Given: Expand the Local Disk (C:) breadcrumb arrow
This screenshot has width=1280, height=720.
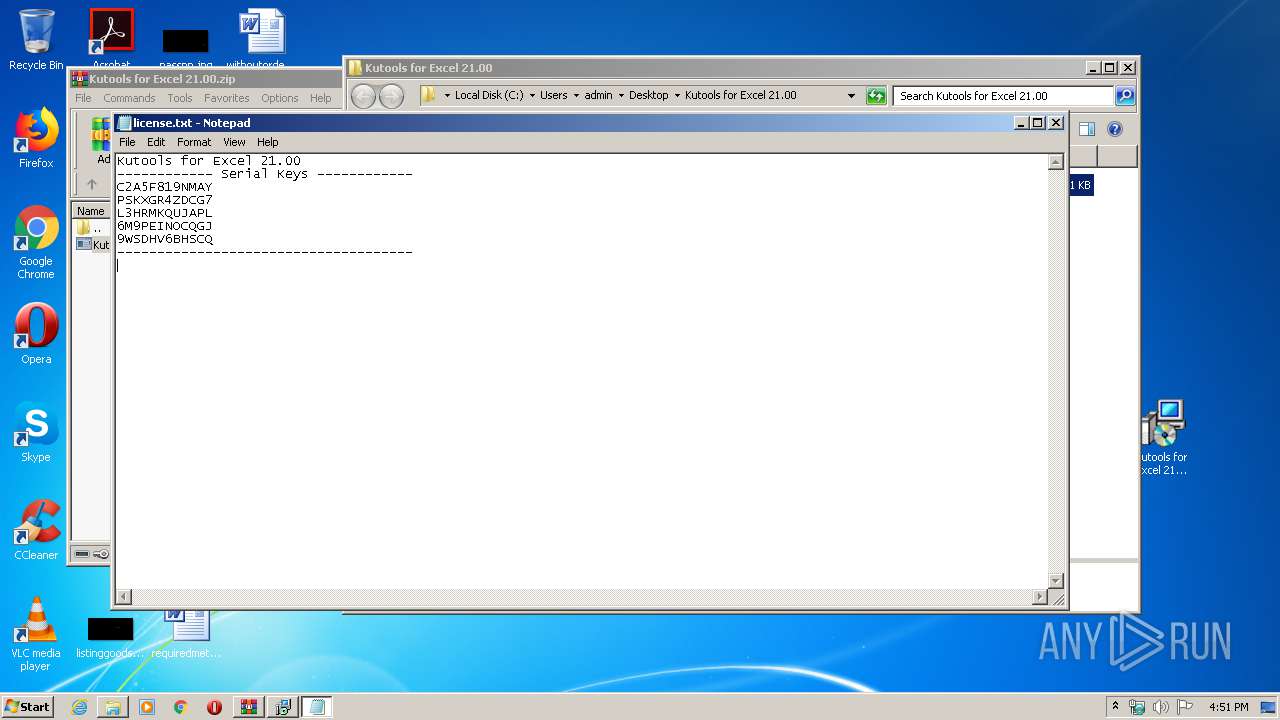Looking at the screenshot, I should 533,96.
